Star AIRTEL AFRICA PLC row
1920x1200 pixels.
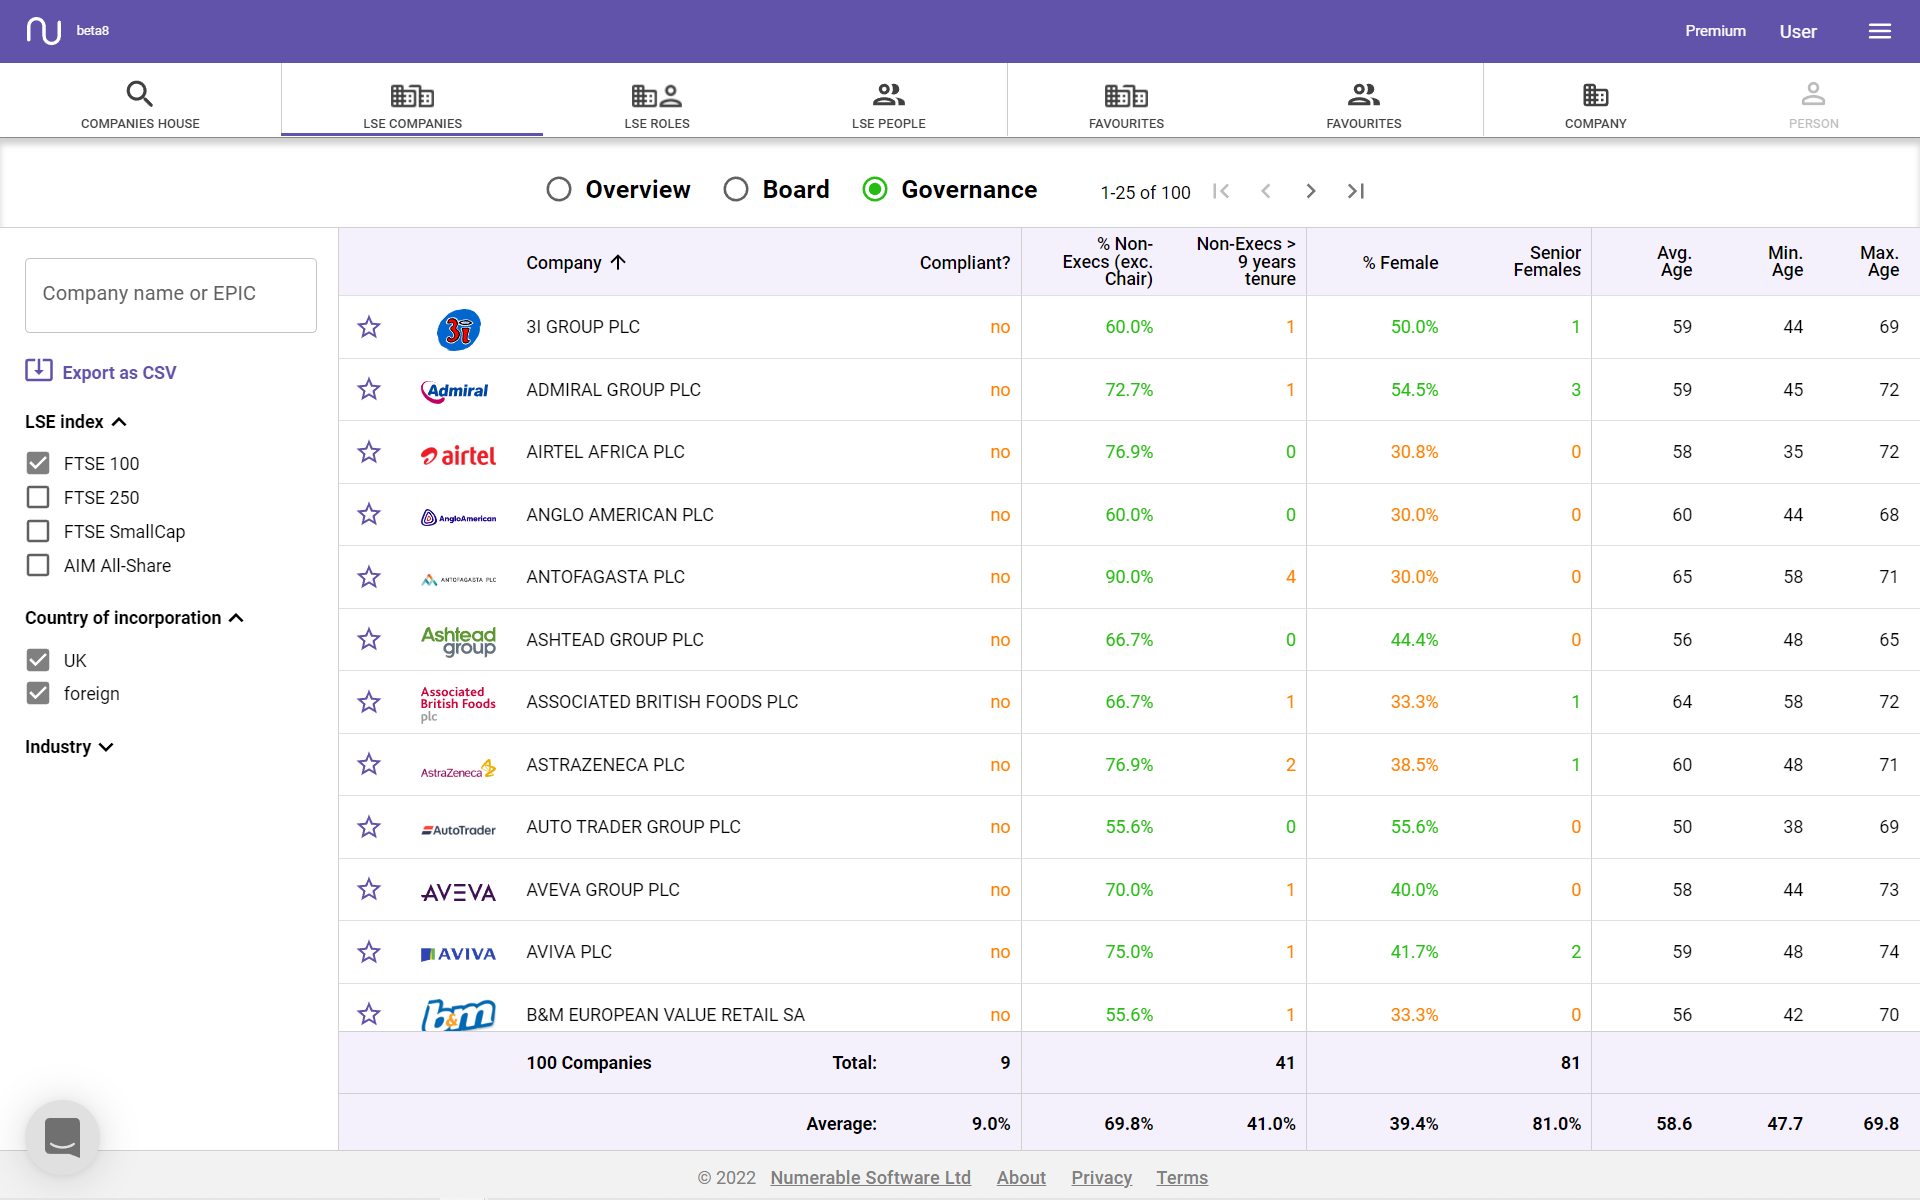pos(369,452)
